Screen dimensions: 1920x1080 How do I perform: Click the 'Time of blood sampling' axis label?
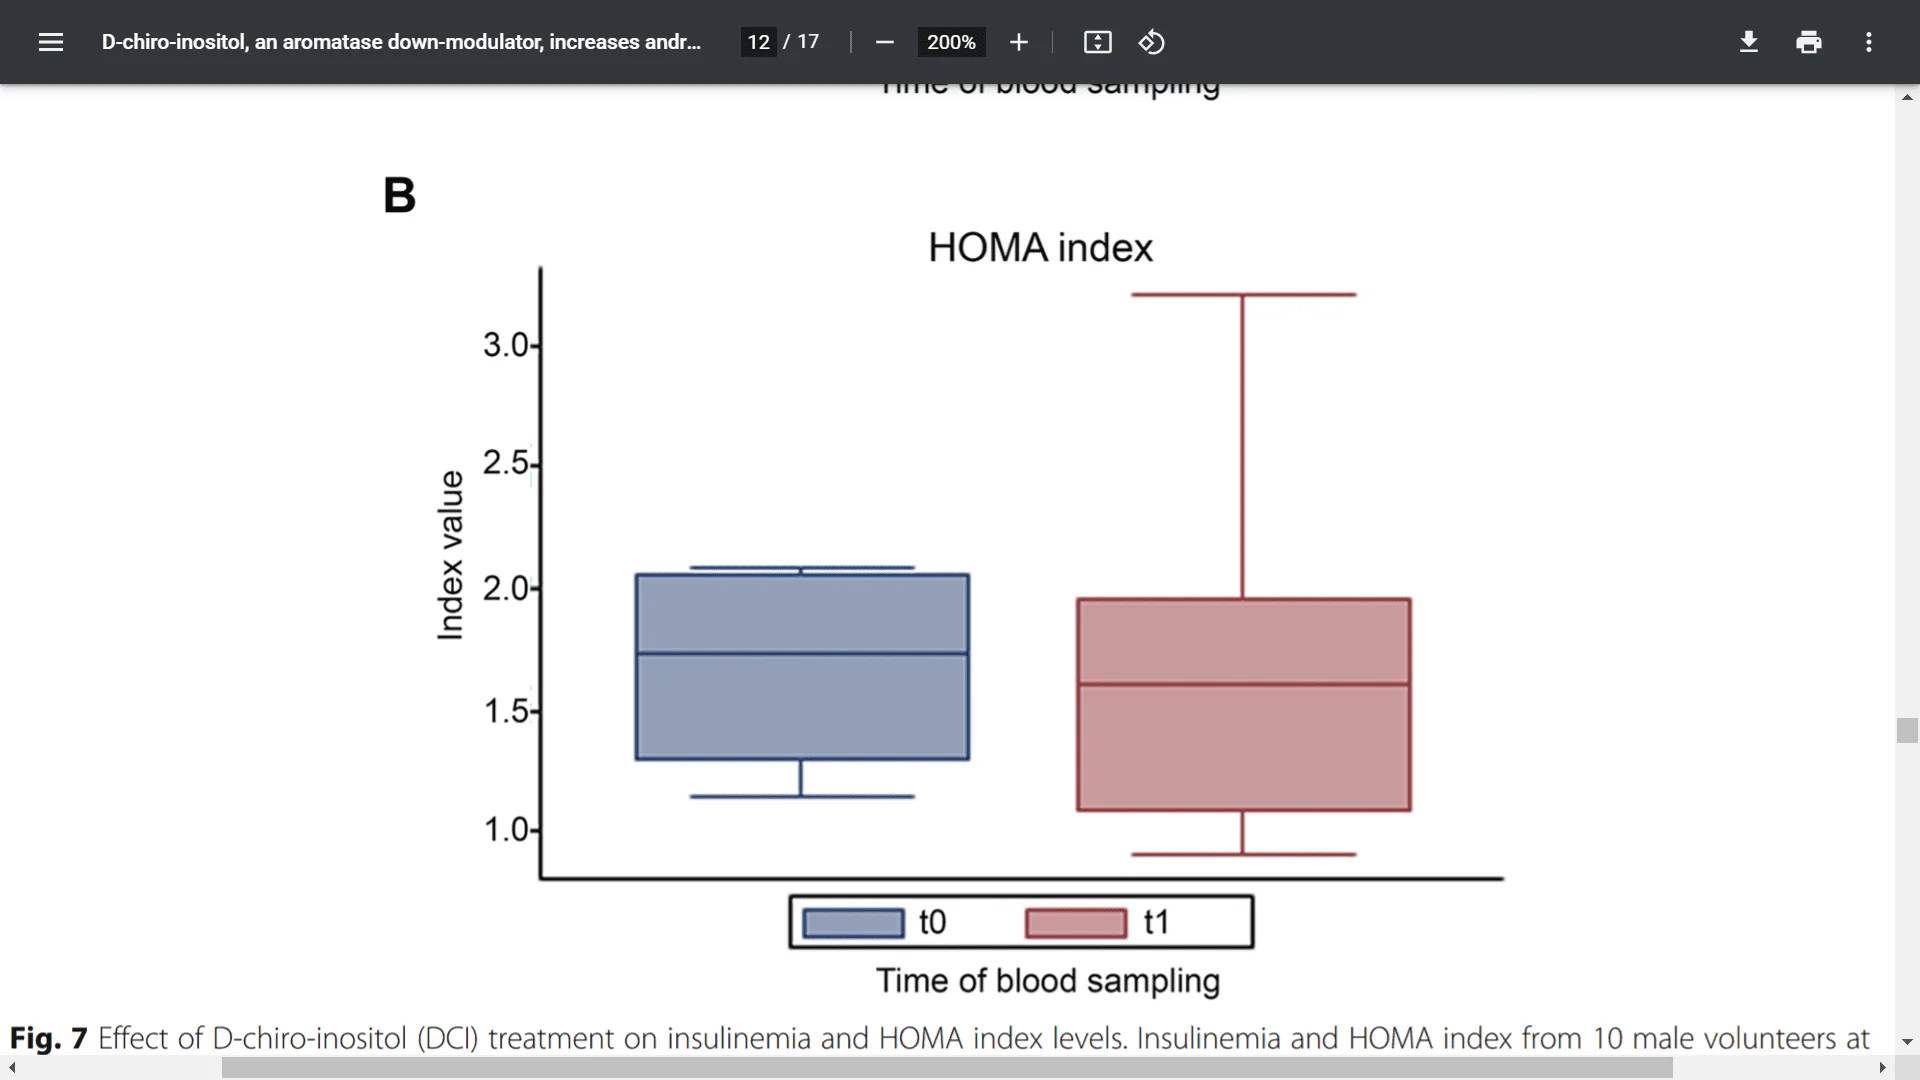(1048, 981)
